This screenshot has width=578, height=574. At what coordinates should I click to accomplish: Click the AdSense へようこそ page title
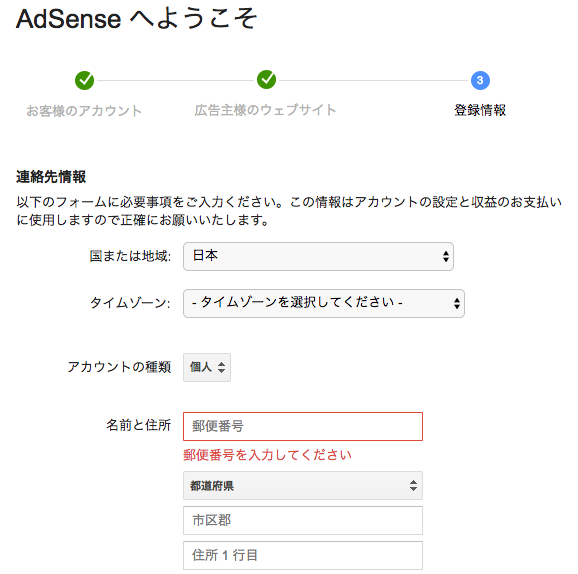point(136,18)
